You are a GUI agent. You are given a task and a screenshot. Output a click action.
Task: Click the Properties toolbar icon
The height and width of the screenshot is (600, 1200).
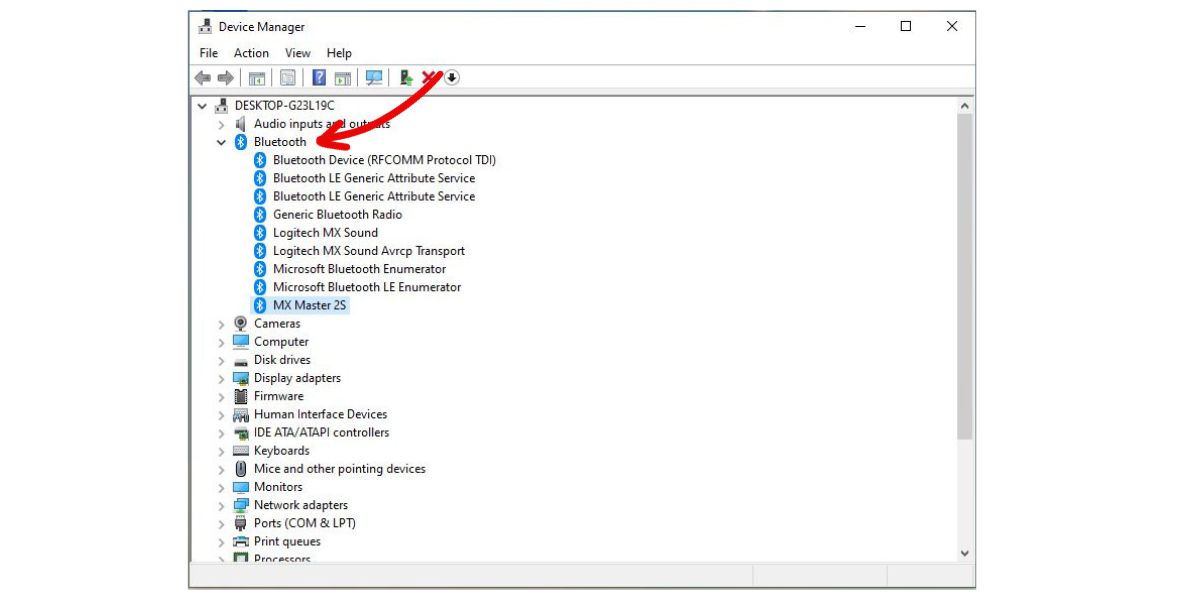click(288, 78)
